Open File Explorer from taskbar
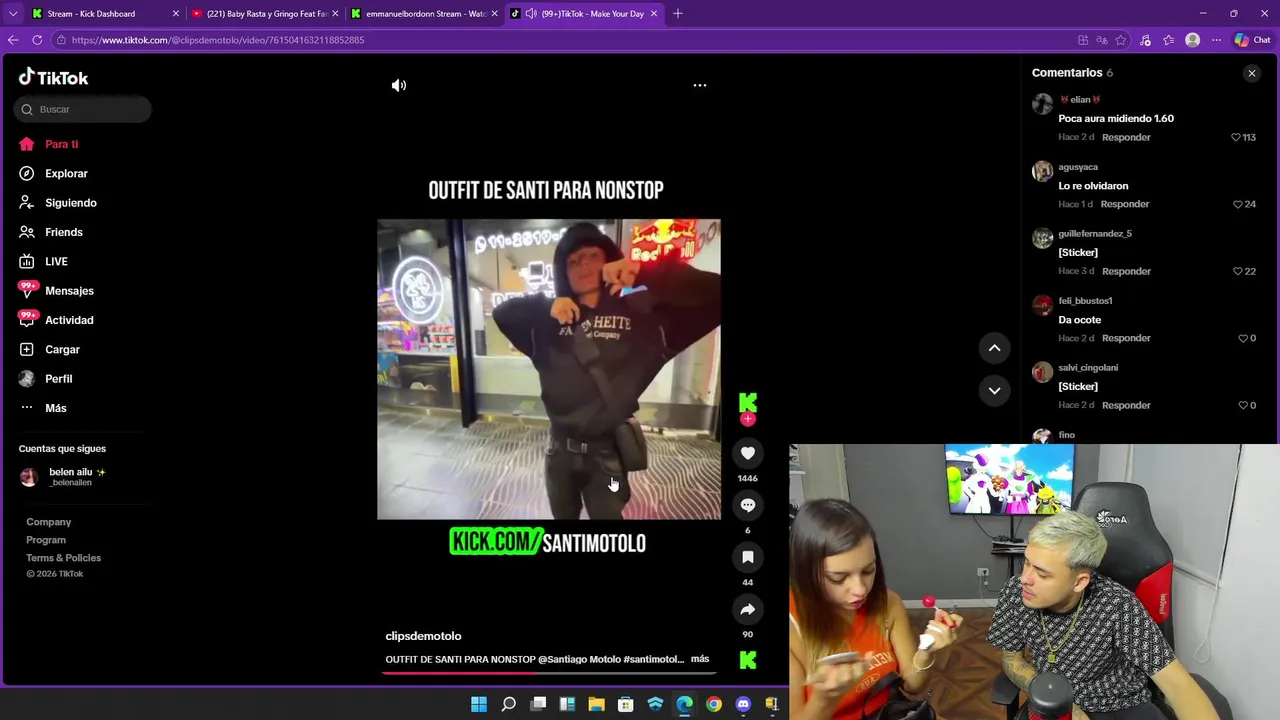Viewport: 1280px width, 720px height. [597, 704]
